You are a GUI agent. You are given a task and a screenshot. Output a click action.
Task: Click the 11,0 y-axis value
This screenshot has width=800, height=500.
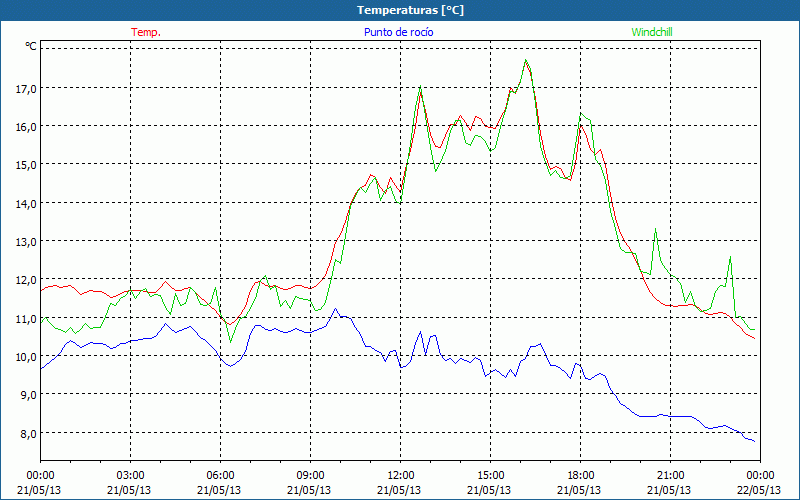(26, 319)
